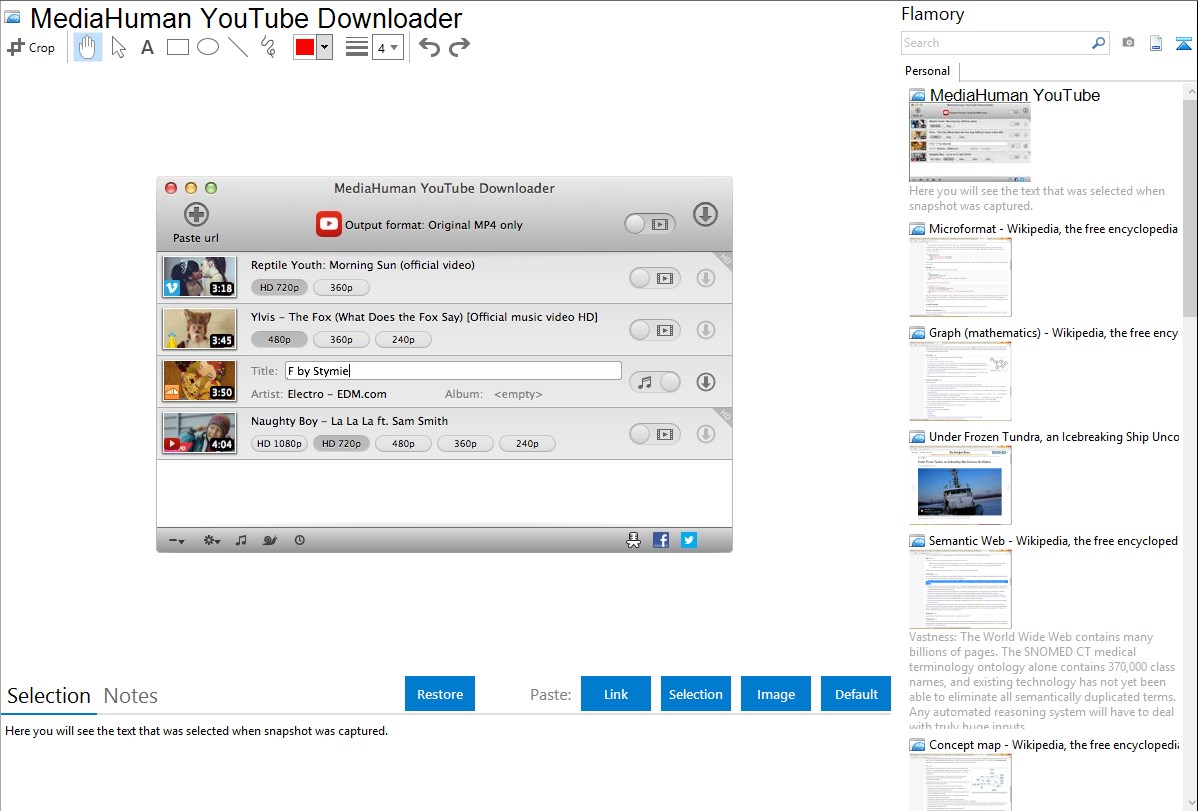This screenshot has height=811, width=1198.
Task: Choose the freehand drawing tool
Action: [268, 47]
